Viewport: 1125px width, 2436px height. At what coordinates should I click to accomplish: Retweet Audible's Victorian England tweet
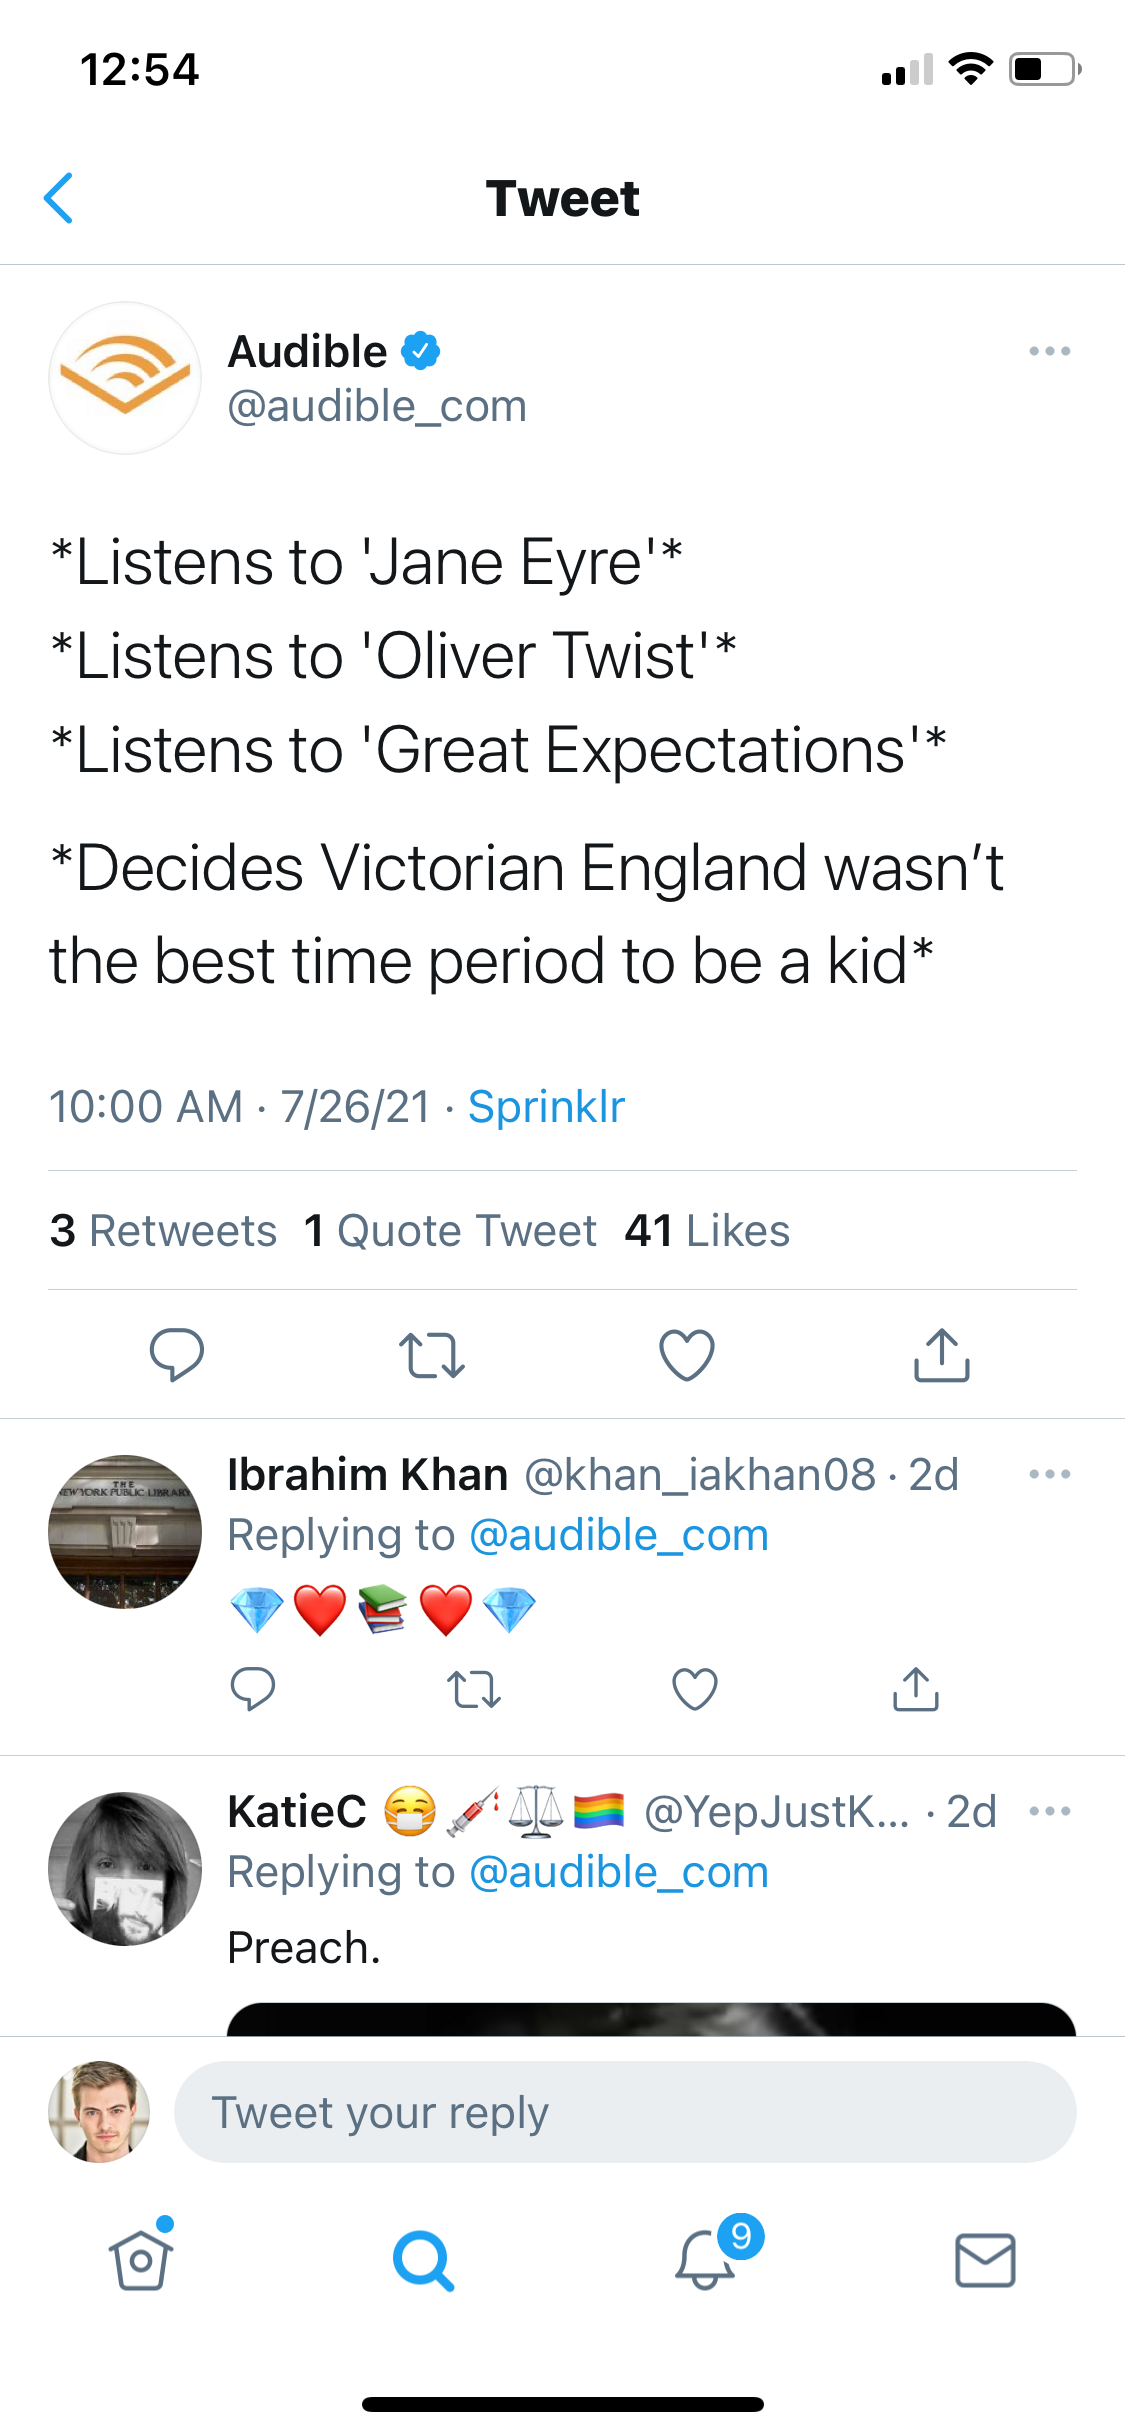click(x=432, y=1355)
